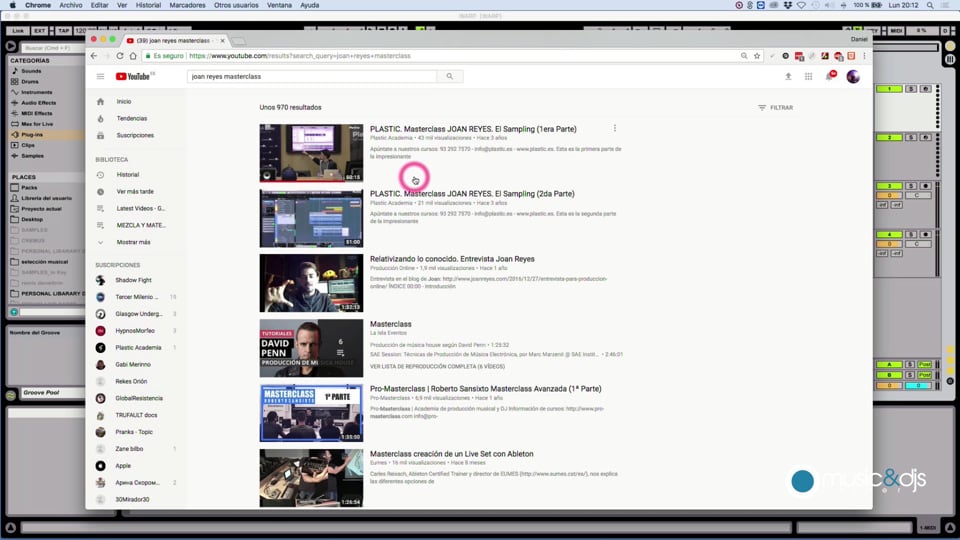Toggle track 3 activator in Ableton
The height and width of the screenshot is (540, 960).
point(889,186)
